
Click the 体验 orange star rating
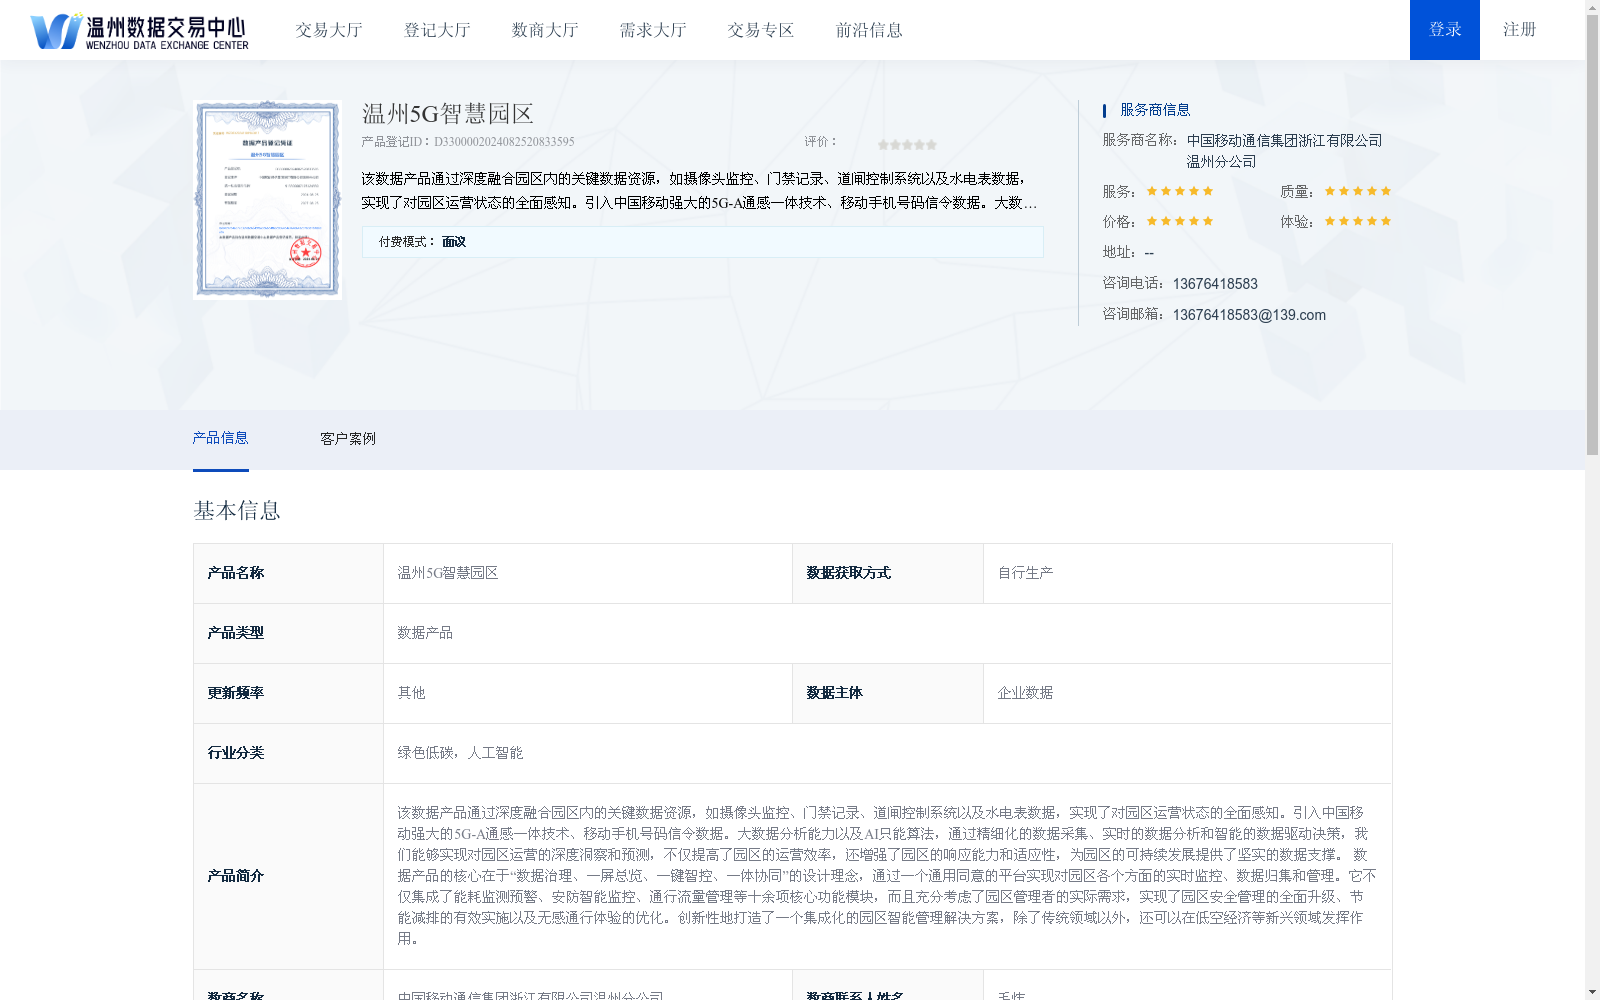pos(1358,221)
